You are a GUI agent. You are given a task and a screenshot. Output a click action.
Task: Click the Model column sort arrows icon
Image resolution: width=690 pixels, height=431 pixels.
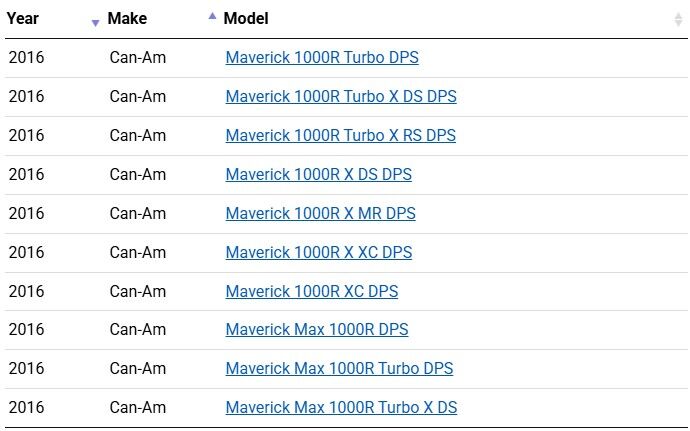[x=678, y=19]
